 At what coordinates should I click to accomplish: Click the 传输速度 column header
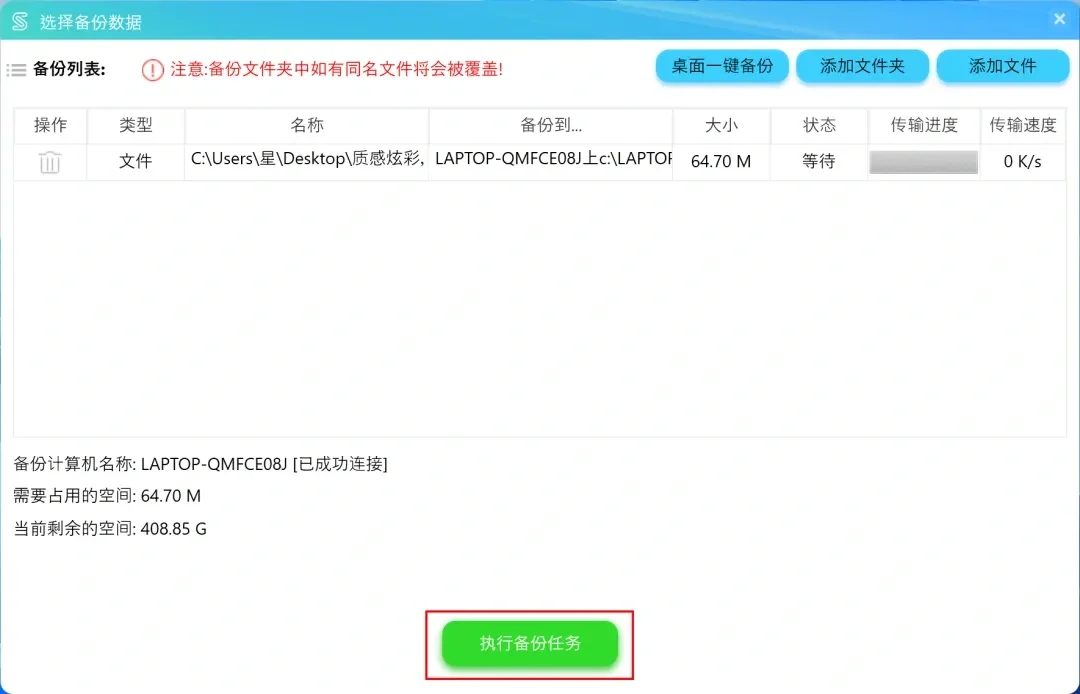tap(1023, 125)
